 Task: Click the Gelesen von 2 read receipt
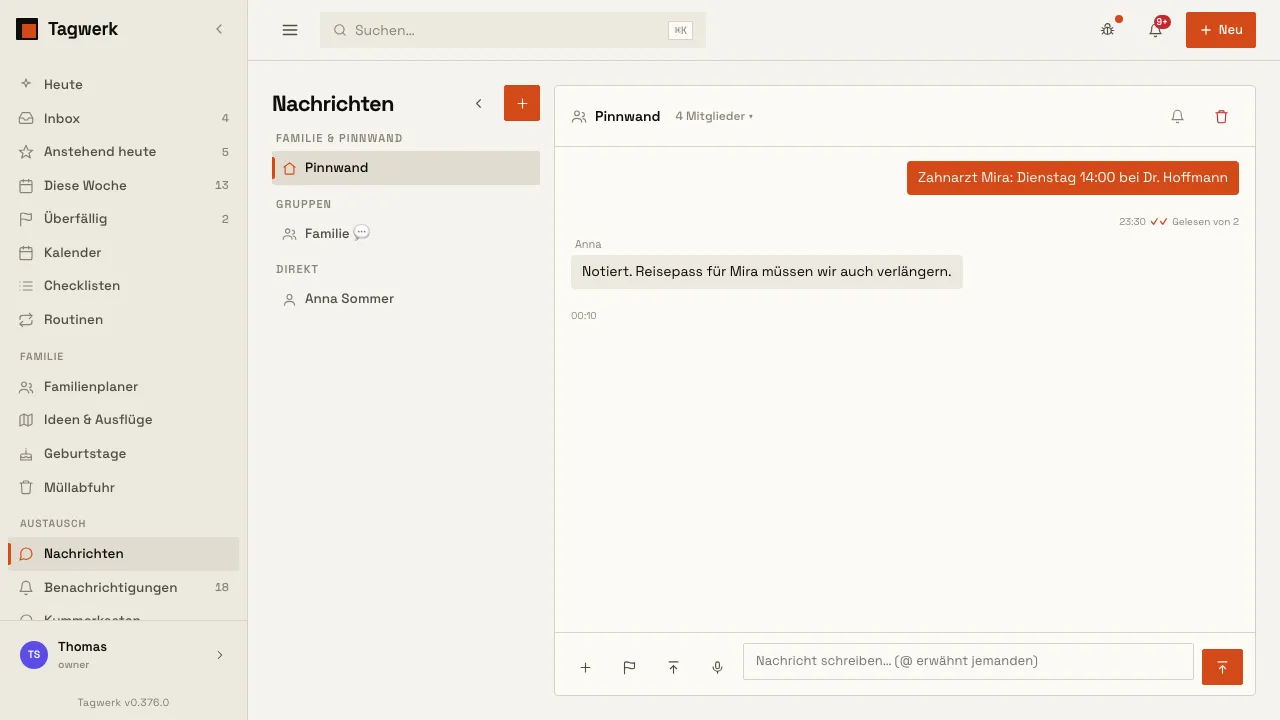pos(1205,221)
